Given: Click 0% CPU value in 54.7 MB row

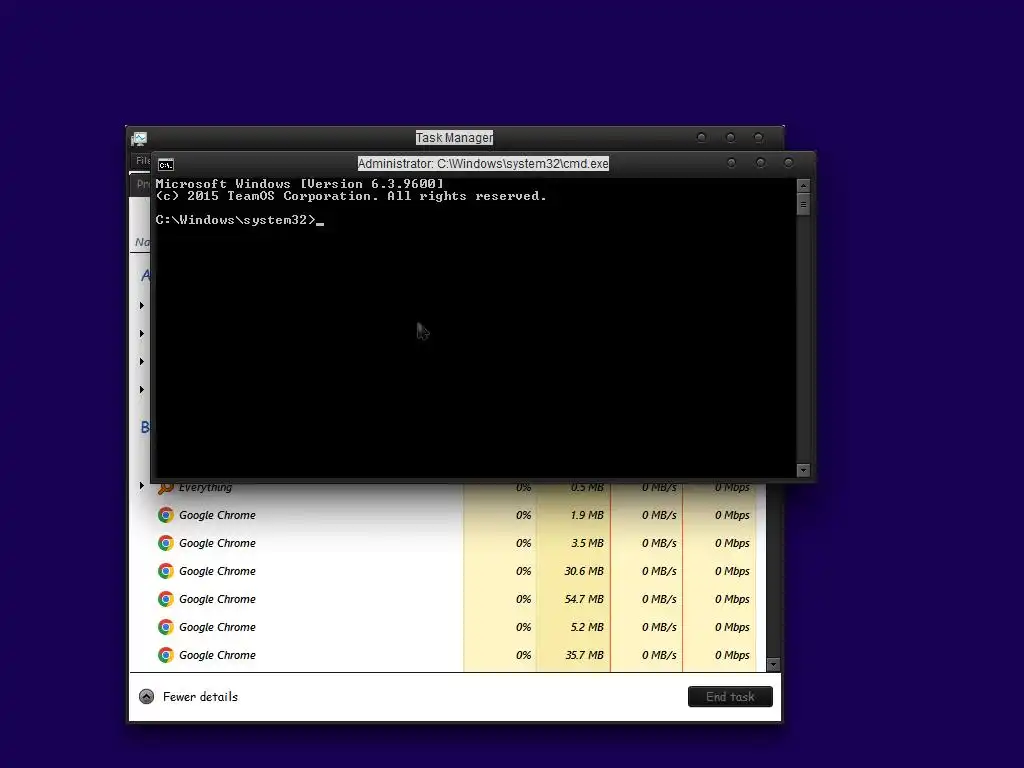Looking at the screenshot, I should [x=524, y=600].
